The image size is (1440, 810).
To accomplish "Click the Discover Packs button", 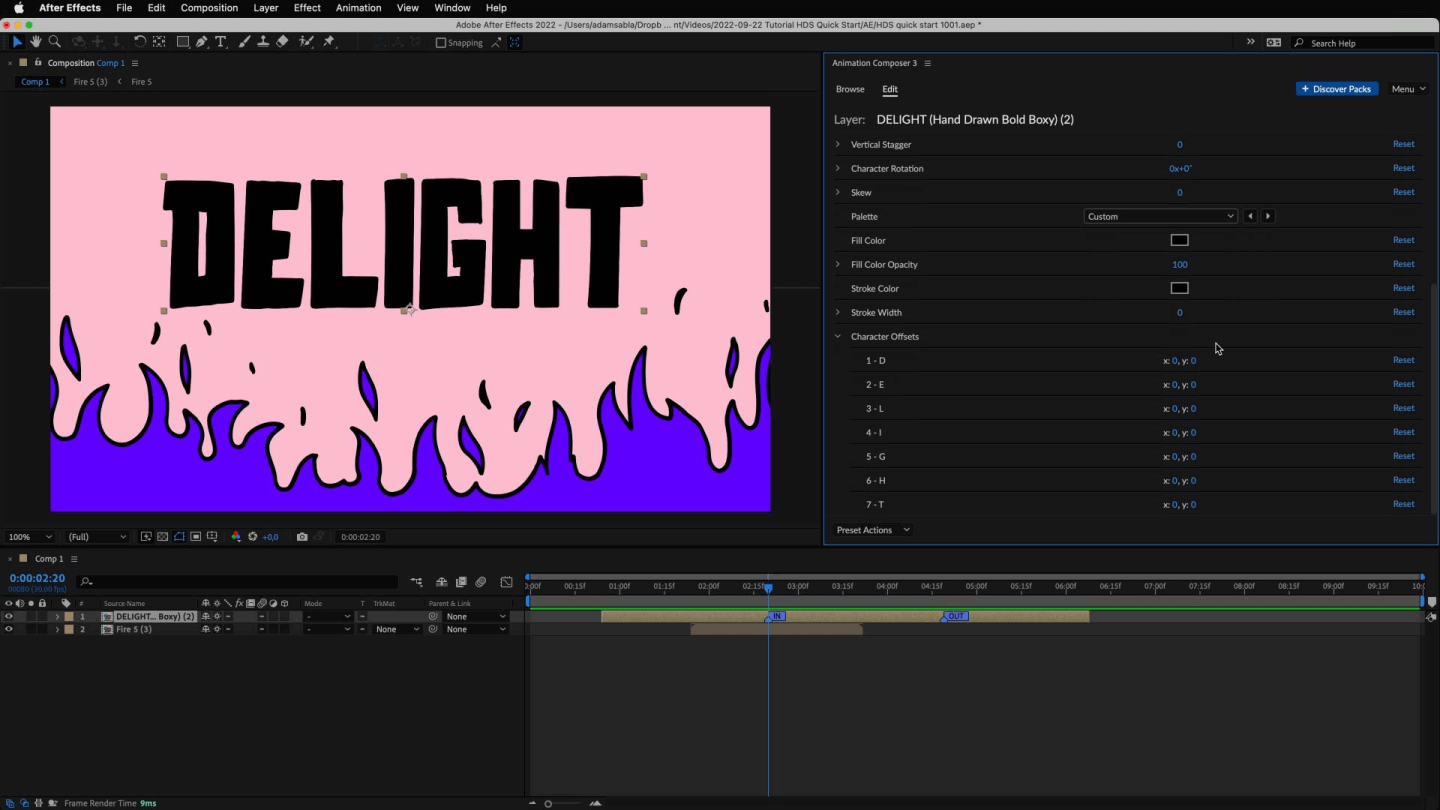I will (x=1337, y=89).
